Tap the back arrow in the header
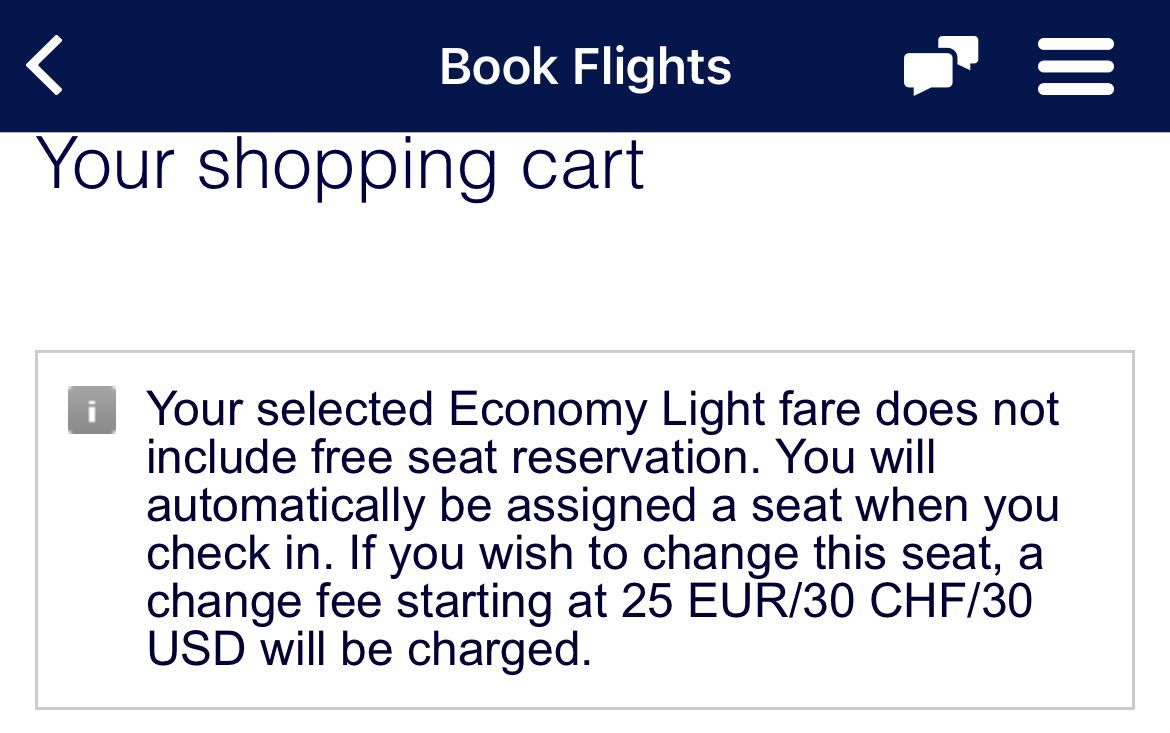The height and width of the screenshot is (733, 1170). (x=44, y=66)
